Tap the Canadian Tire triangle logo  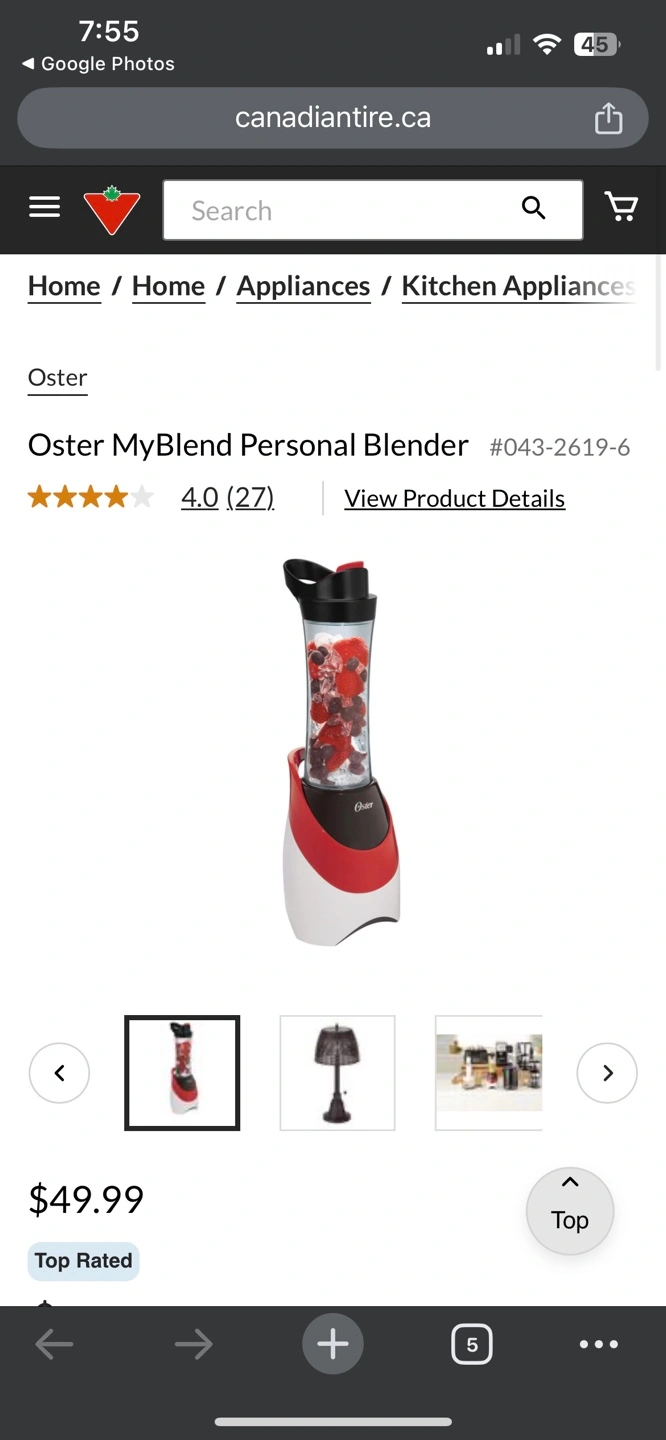(x=111, y=210)
